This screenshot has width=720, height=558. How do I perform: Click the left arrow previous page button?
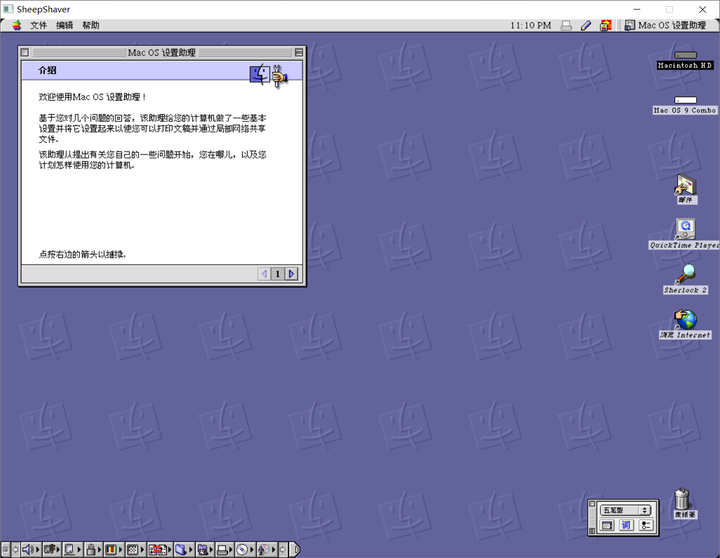[x=264, y=274]
